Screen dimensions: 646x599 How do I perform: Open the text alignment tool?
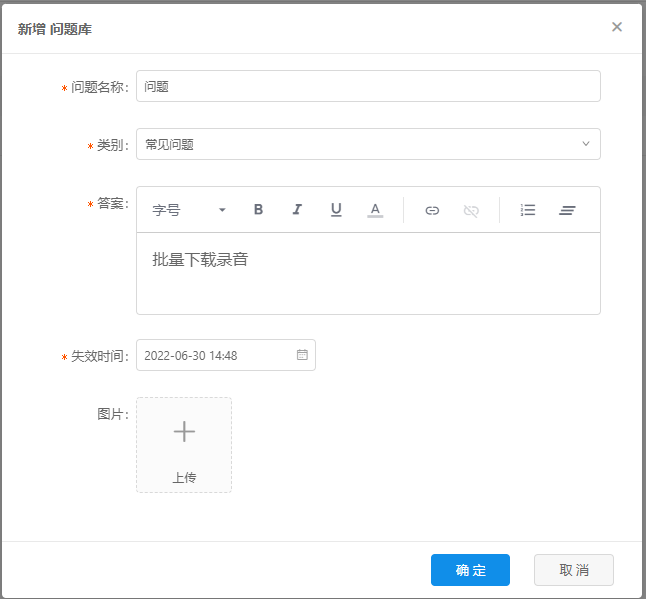[567, 210]
